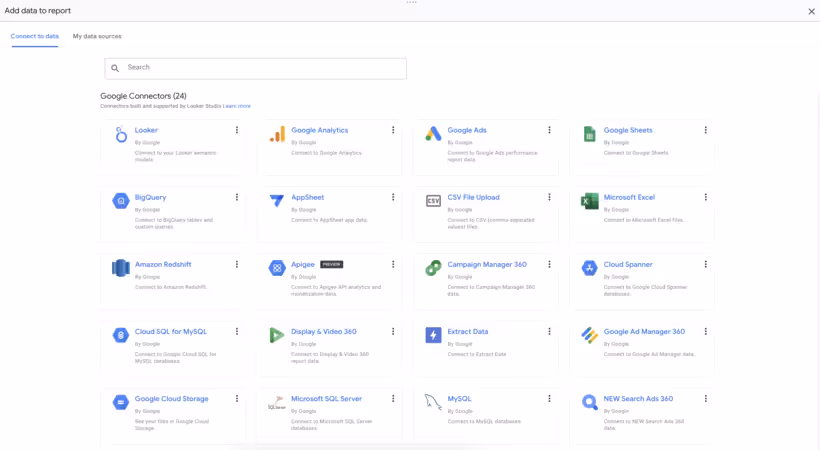Viewport: 820px width, 450px height.
Task: Open BigQuery card three-dot menu
Action: click(x=237, y=197)
